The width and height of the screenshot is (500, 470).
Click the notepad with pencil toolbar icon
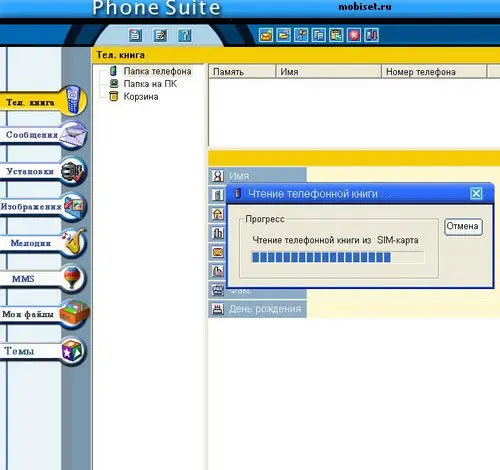tap(160, 35)
